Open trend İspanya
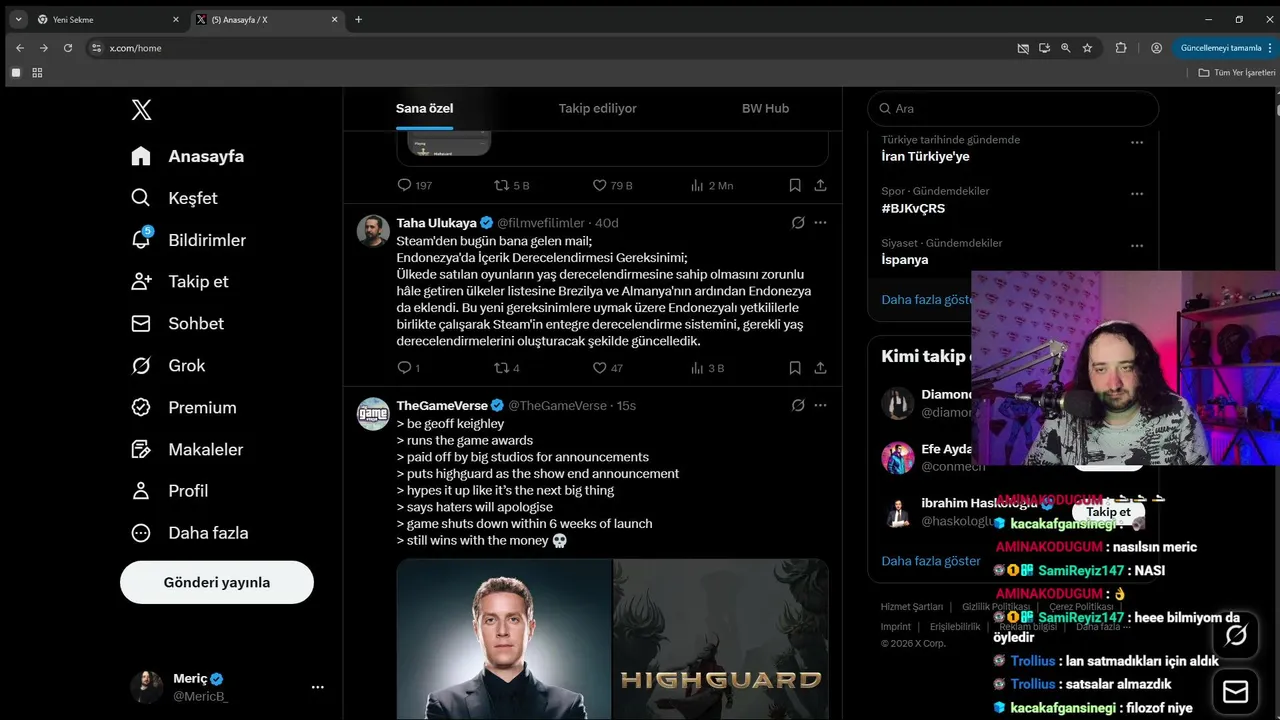This screenshot has width=1280, height=720. 905,260
